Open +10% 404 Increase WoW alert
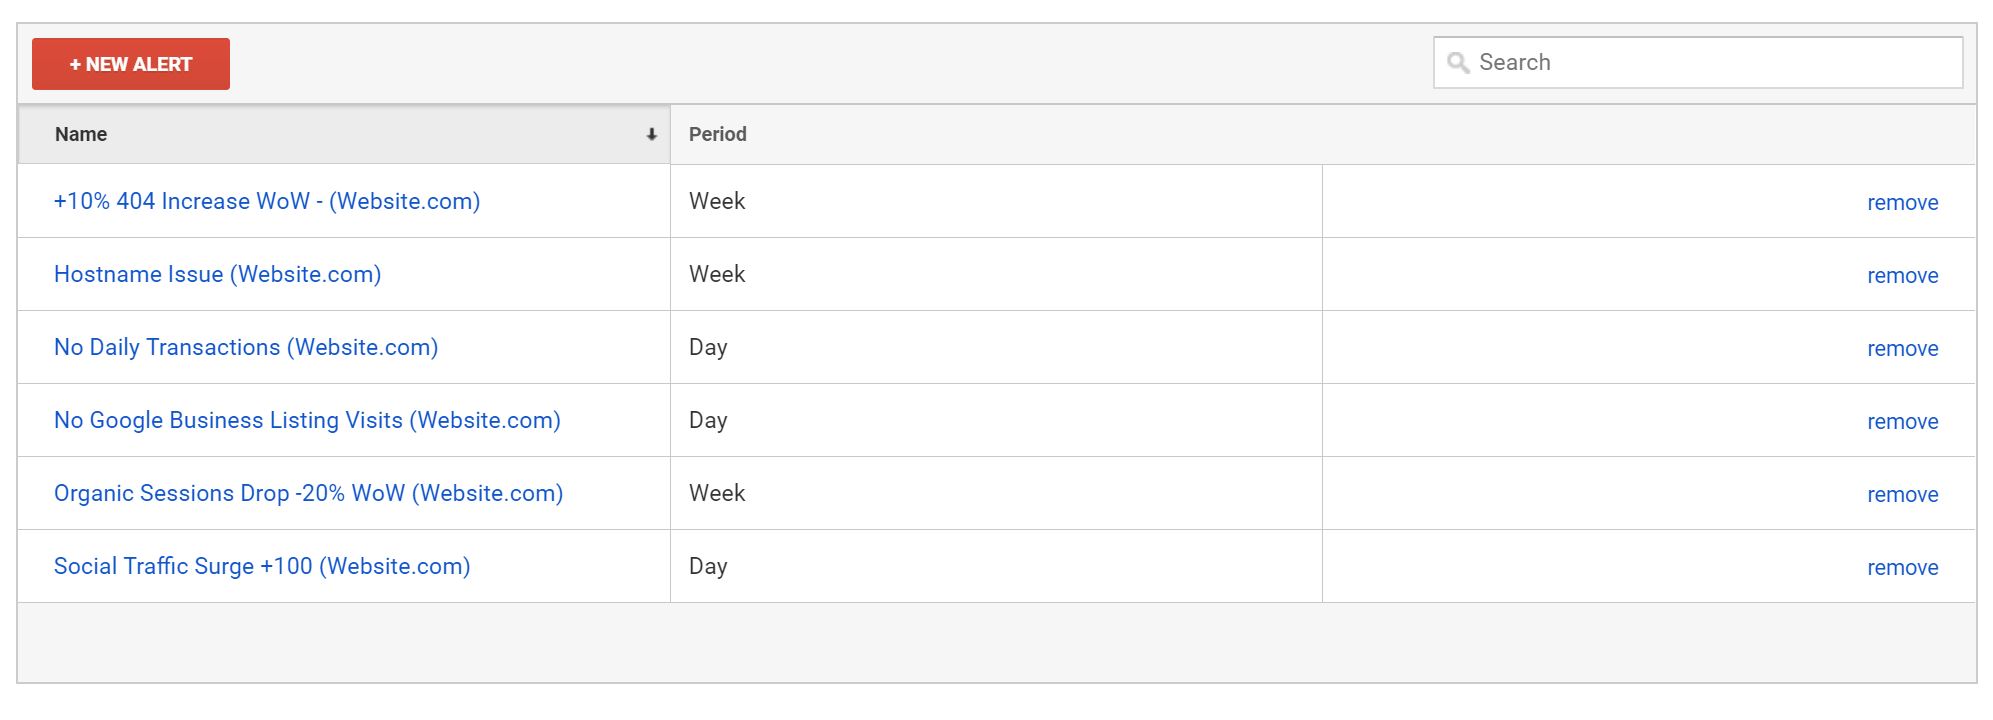This screenshot has height=720, width=1993. (267, 201)
